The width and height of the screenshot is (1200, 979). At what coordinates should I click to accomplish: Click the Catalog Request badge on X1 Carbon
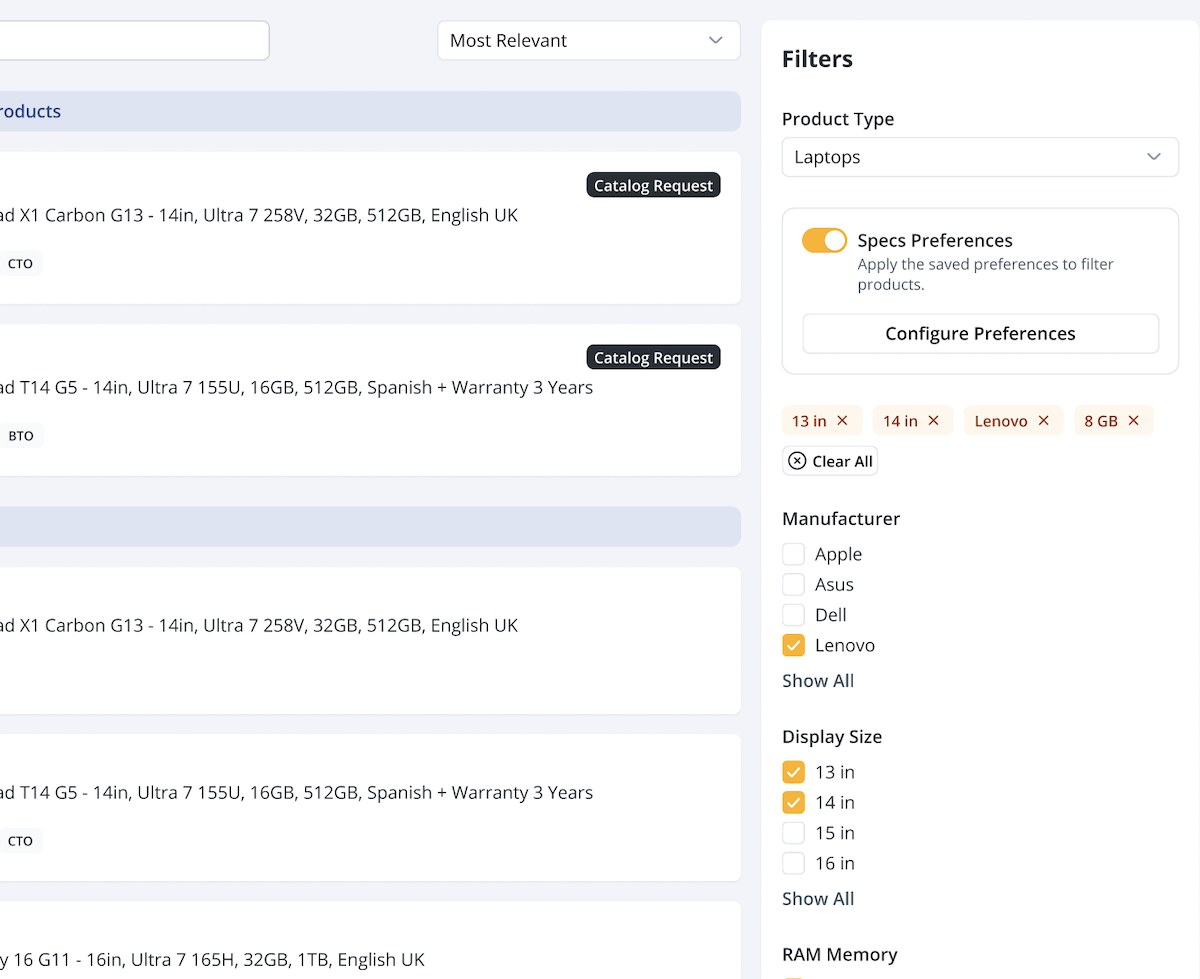pos(653,186)
